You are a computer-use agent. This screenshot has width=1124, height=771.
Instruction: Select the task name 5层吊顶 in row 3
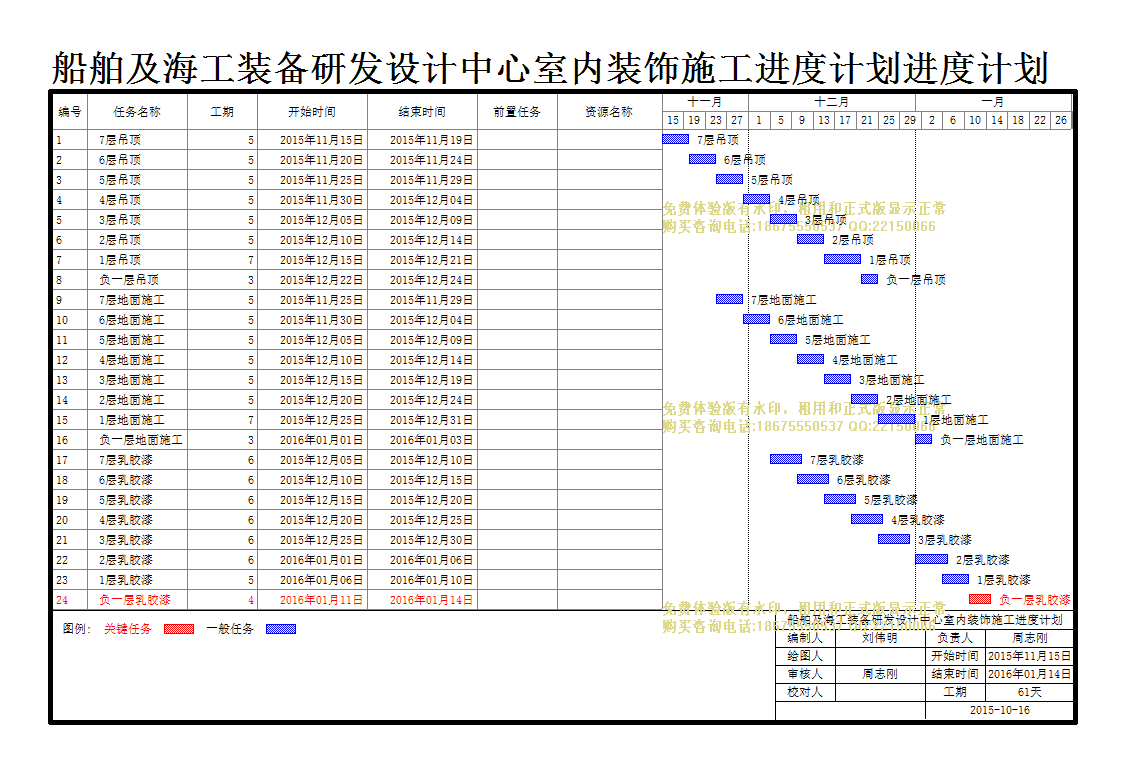click(120, 180)
